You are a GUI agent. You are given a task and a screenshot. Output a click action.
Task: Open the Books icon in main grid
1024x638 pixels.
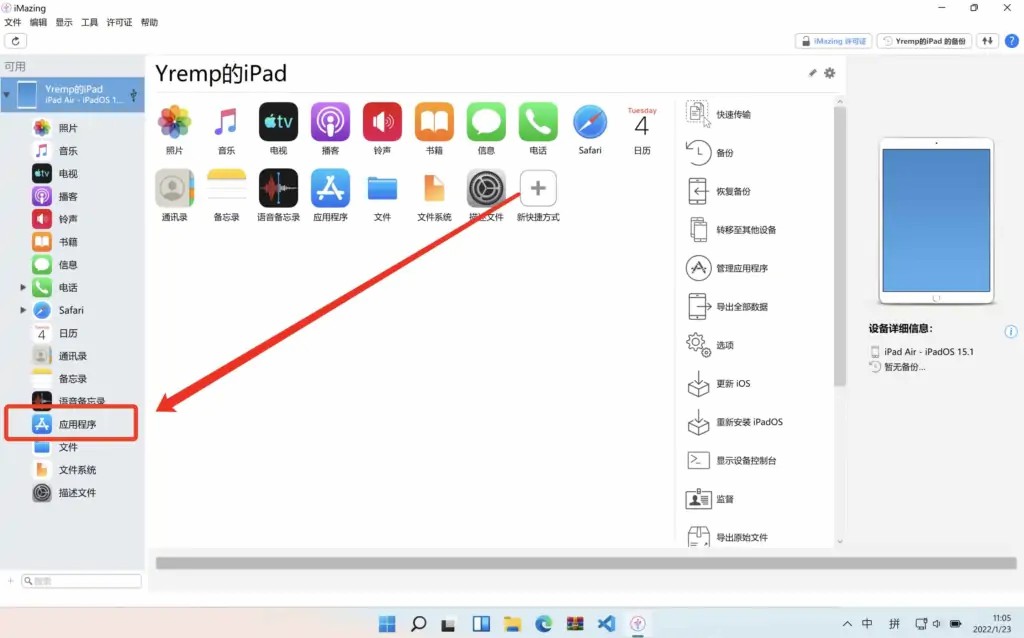point(434,122)
